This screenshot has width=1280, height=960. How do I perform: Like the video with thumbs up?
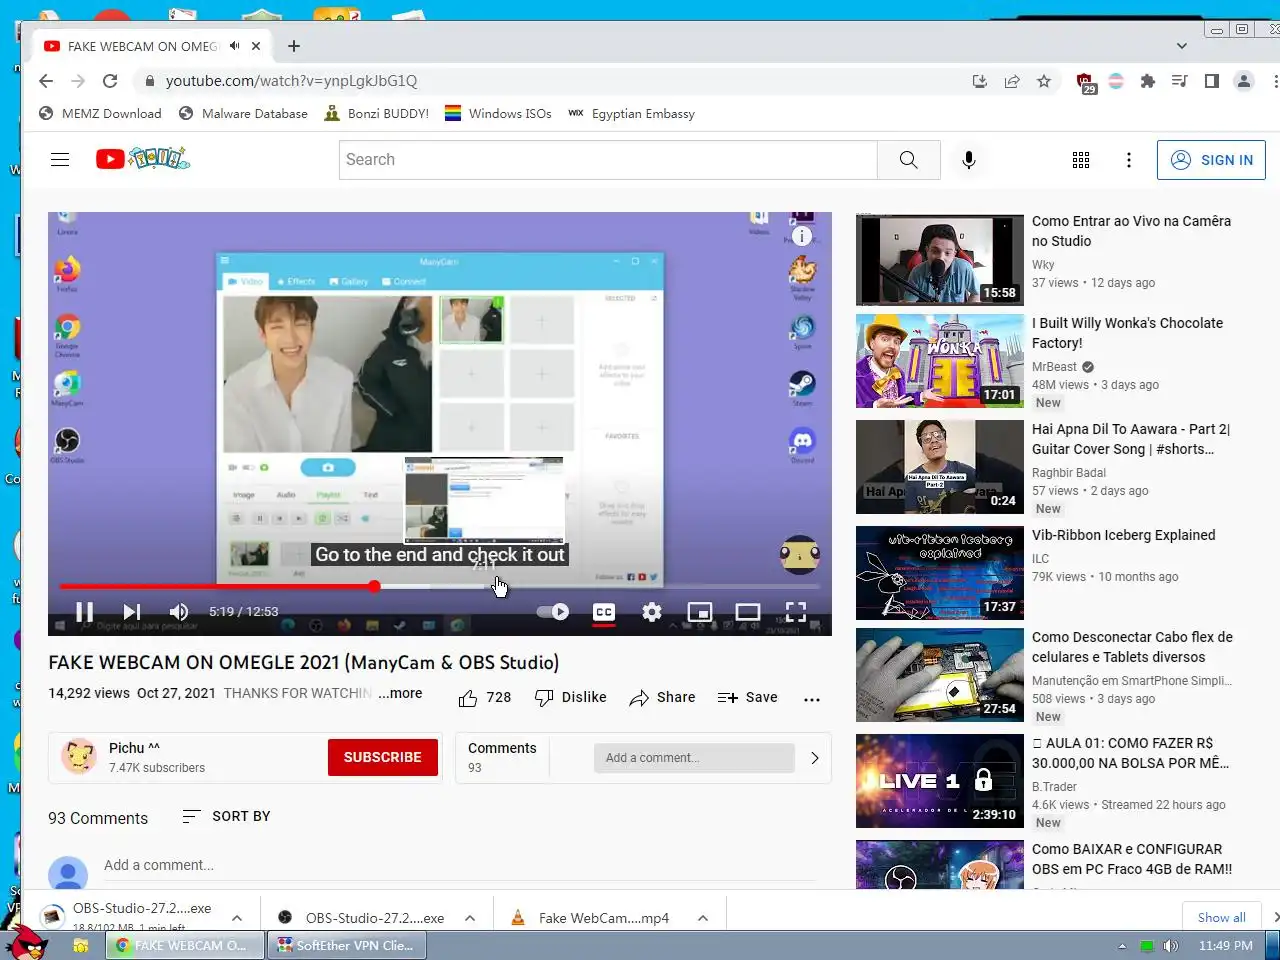[485, 698]
